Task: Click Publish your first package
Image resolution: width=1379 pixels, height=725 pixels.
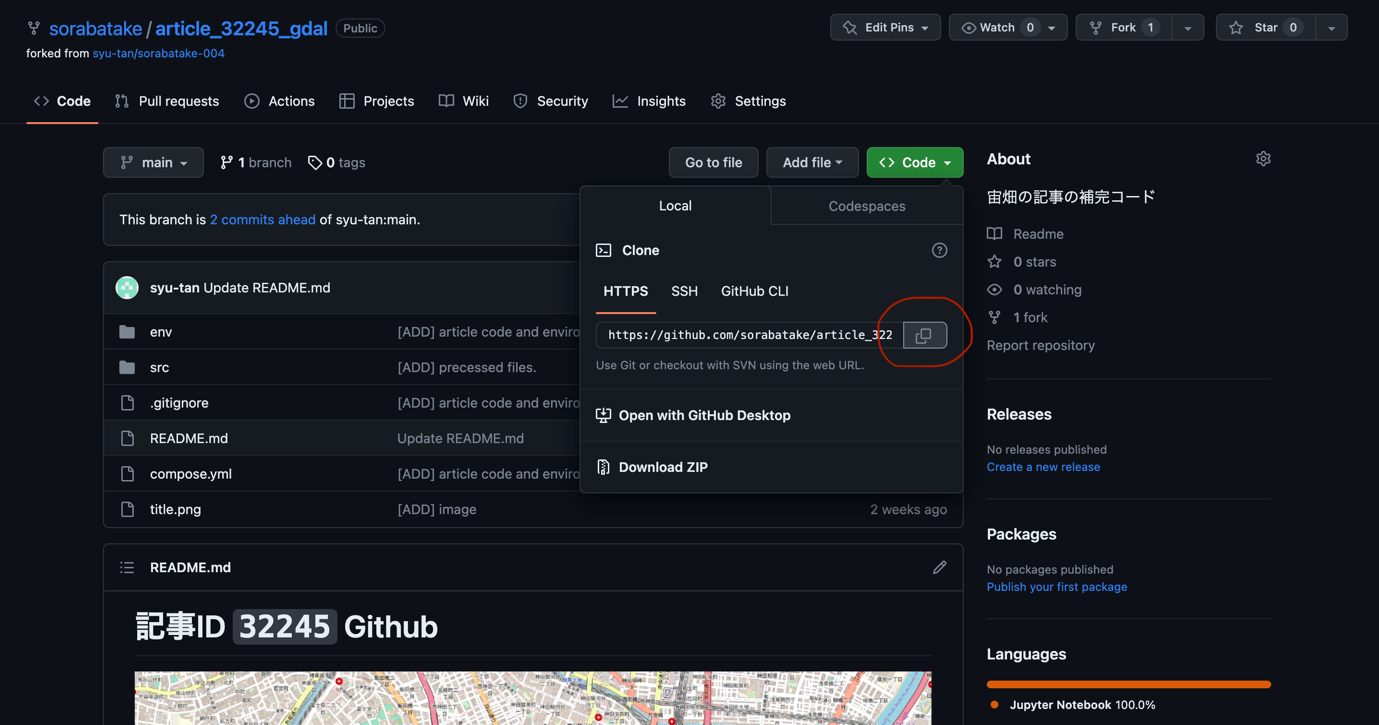Action: [1057, 587]
